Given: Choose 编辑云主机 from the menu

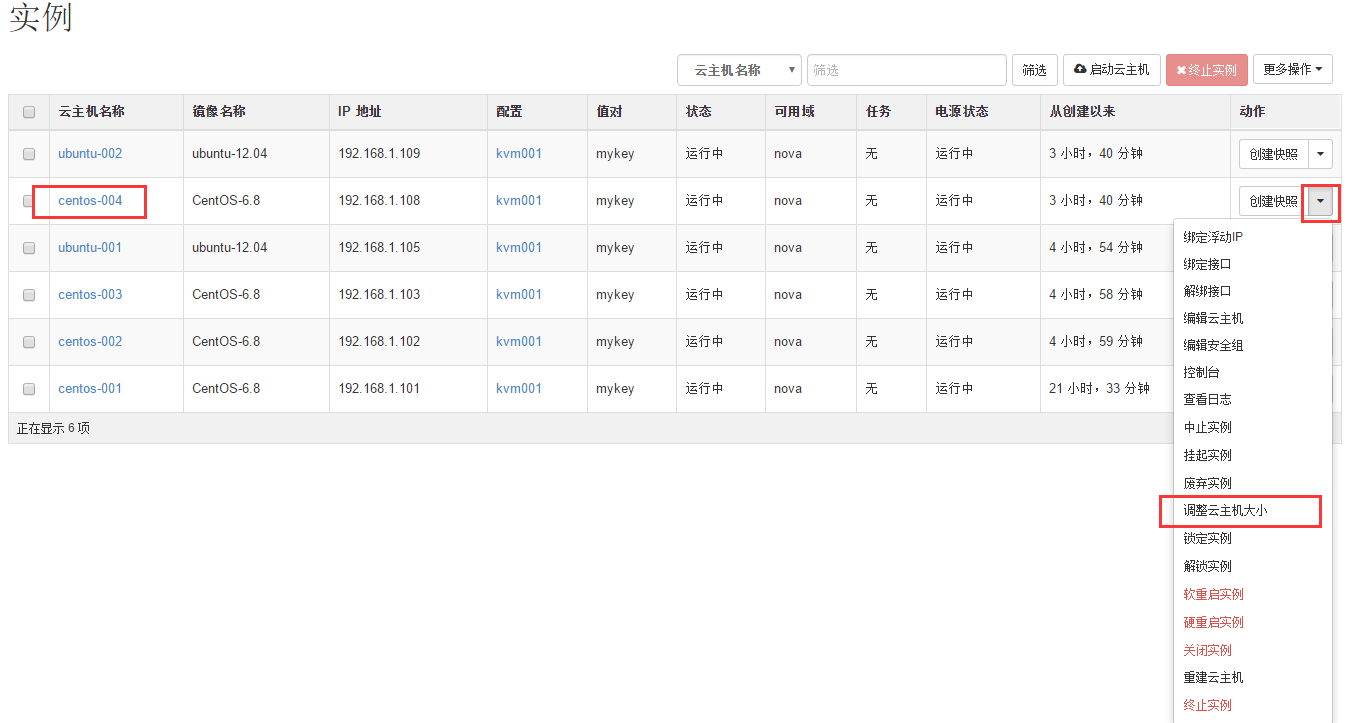Looking at the screenshot, I should pyautogui.click(x=1253, y=318).
